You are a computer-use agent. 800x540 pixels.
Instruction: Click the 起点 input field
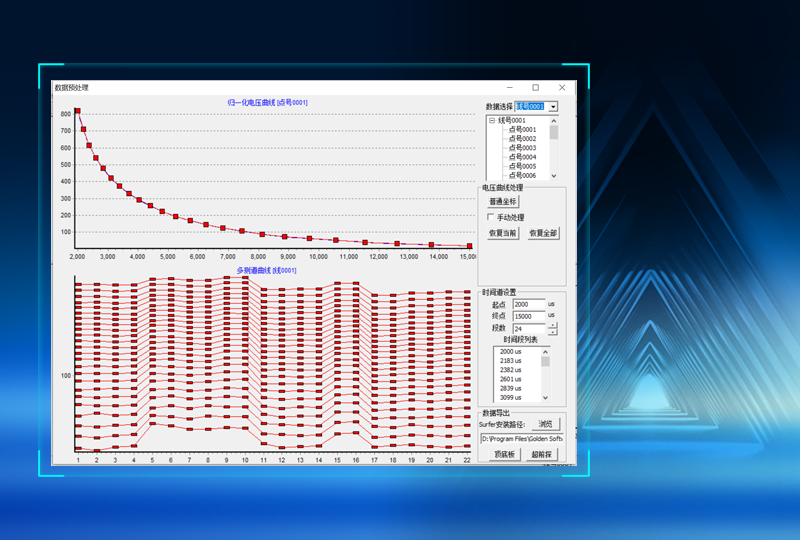[528, 304]
